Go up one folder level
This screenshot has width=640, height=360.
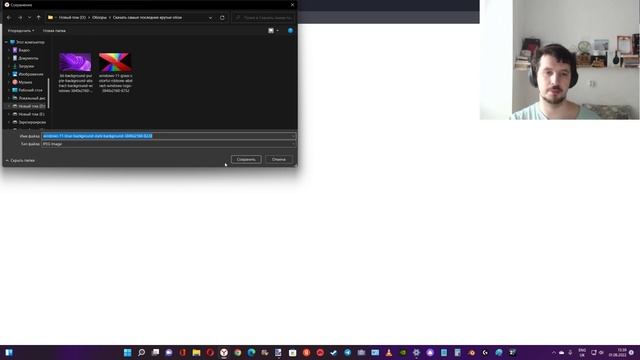pos(38,18)
